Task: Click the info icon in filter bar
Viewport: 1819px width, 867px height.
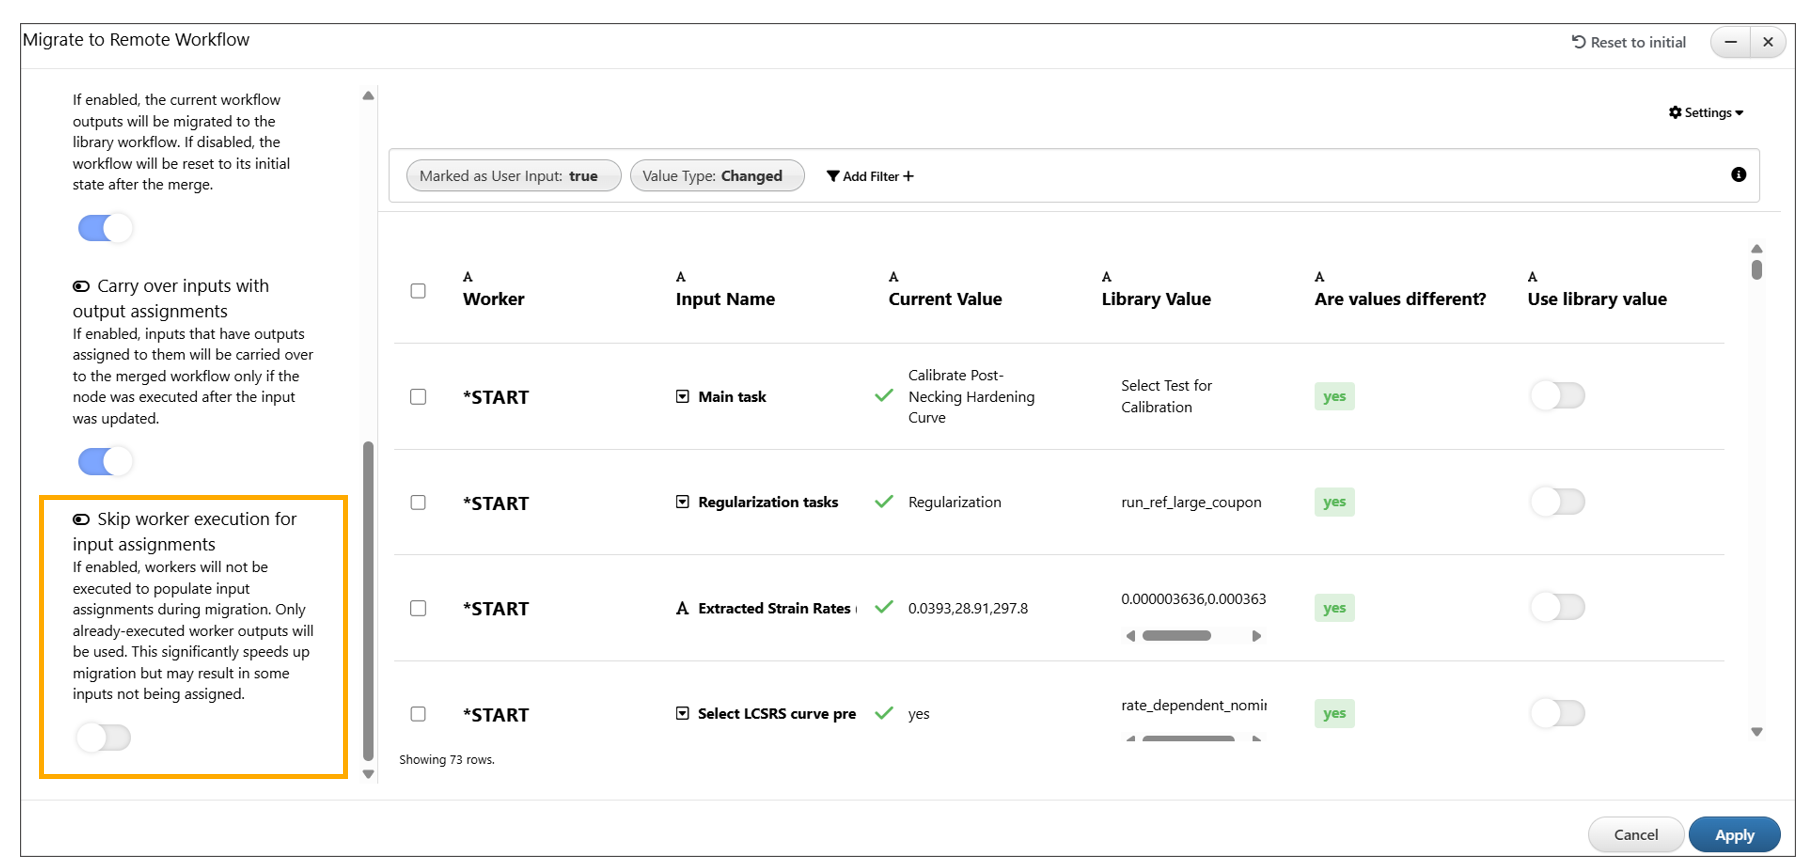Action: tap(1738, 175)
